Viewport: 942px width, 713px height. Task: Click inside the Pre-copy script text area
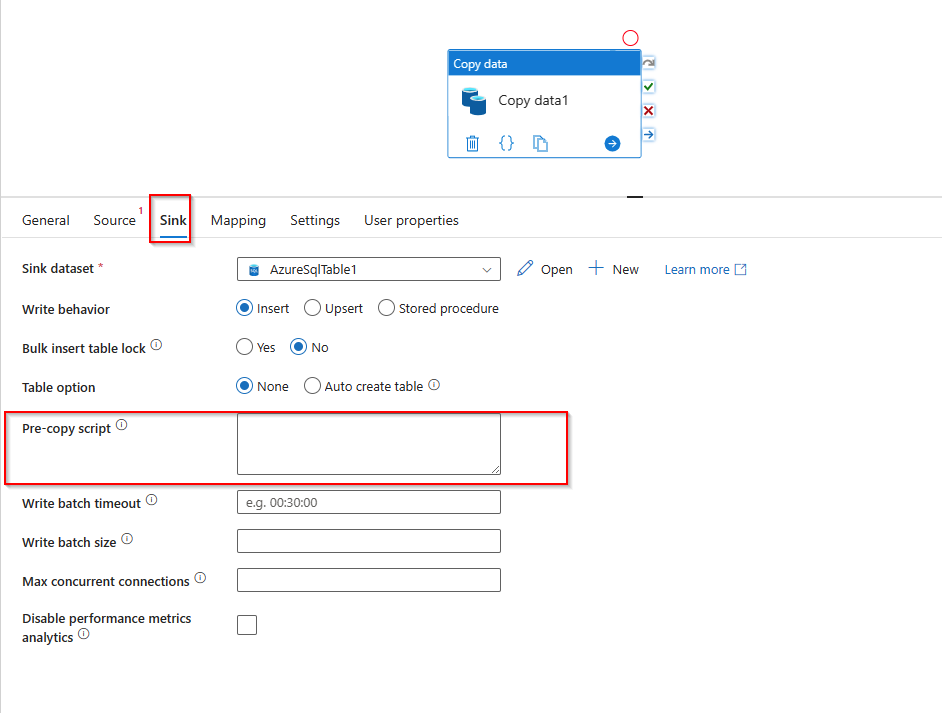click(x=368, y=443)
